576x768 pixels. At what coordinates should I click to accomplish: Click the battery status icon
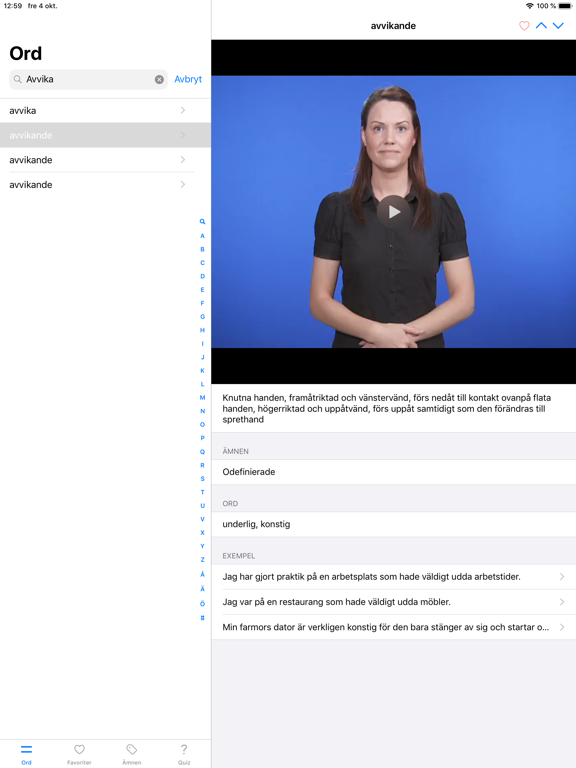(x=565, y=6)
